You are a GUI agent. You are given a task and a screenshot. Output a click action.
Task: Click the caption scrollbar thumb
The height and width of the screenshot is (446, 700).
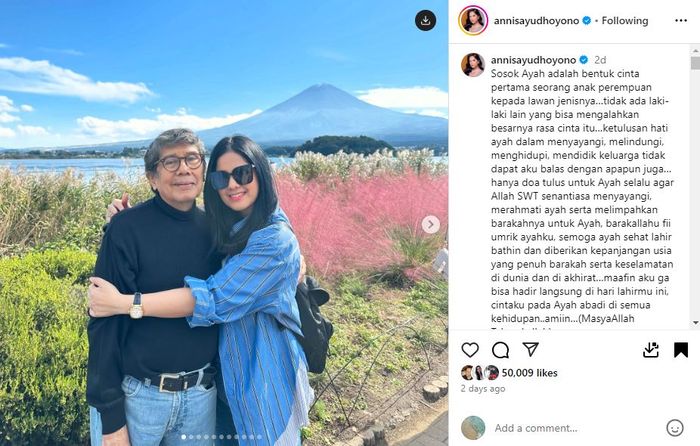(695, 63)
